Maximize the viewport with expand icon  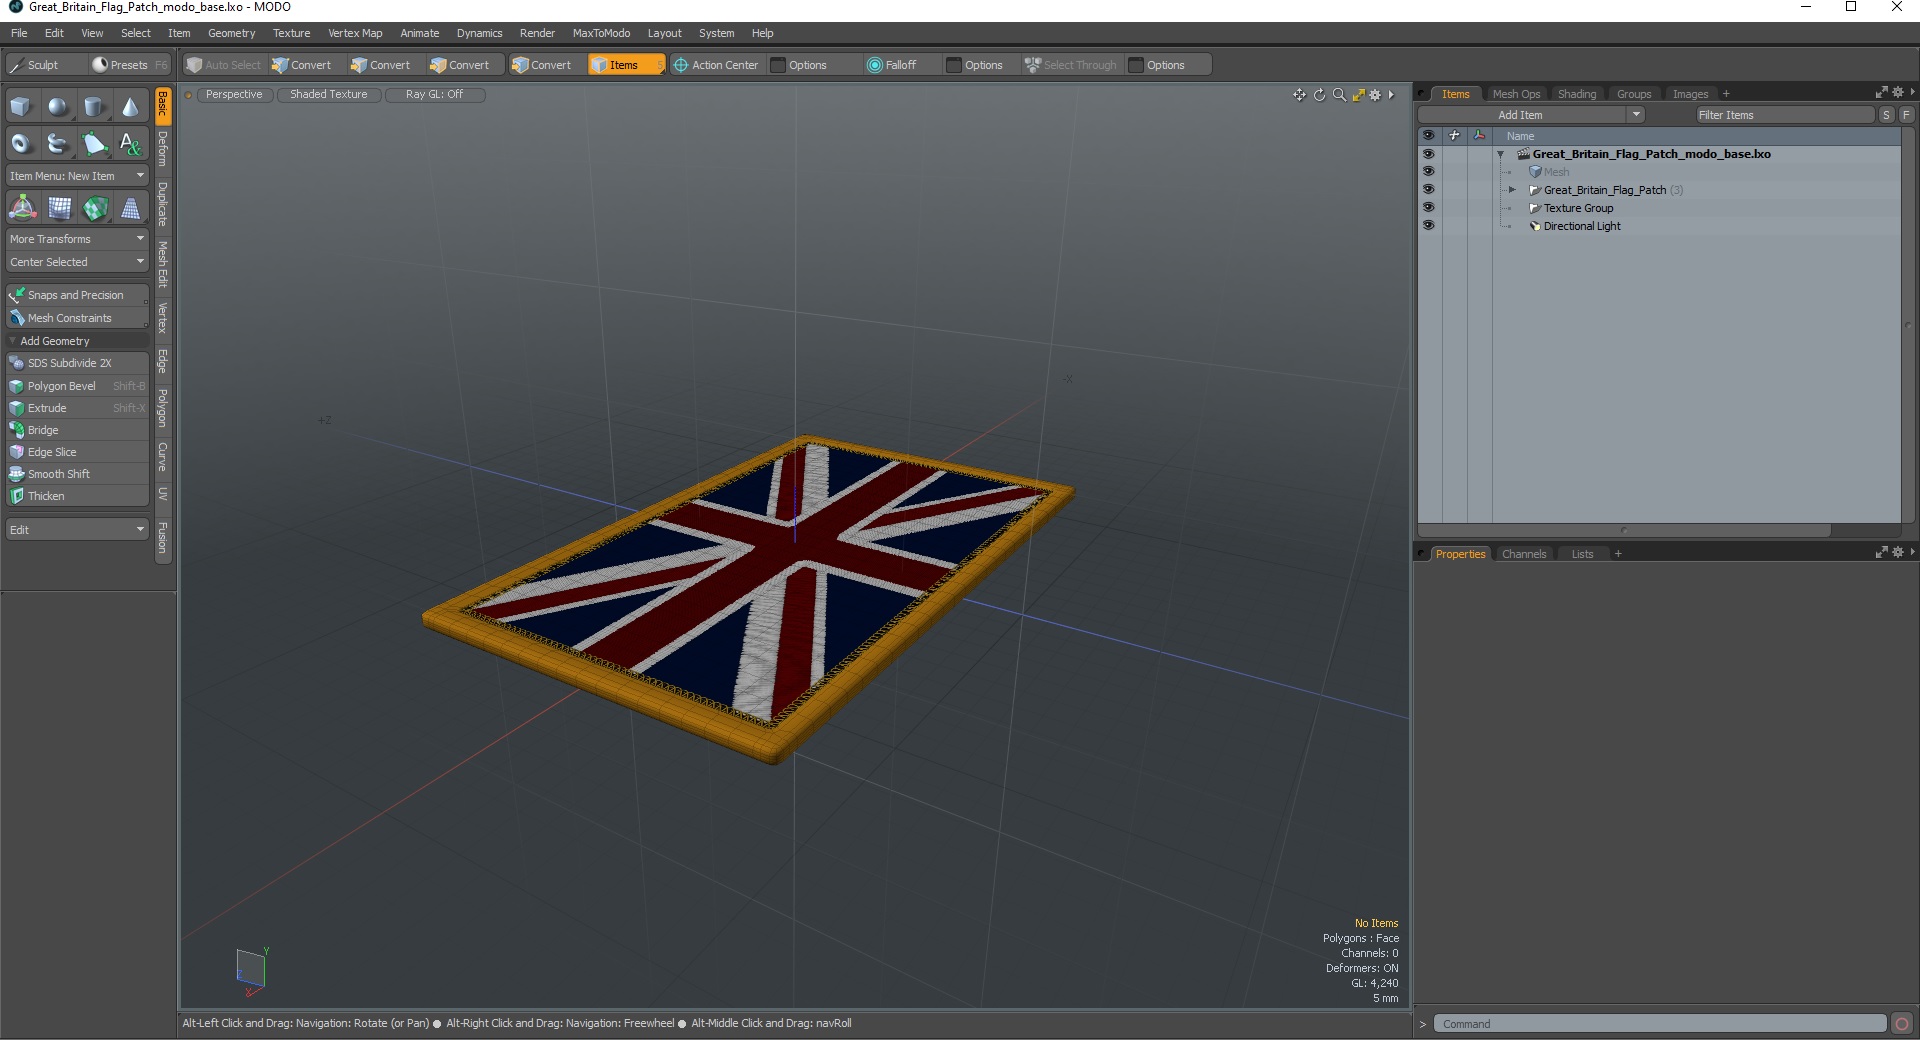1358,95
